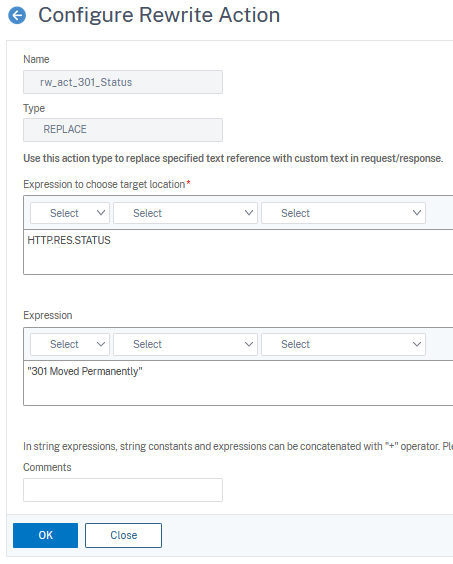Click the Configure Rewrite Action heading

coord(159,15)
